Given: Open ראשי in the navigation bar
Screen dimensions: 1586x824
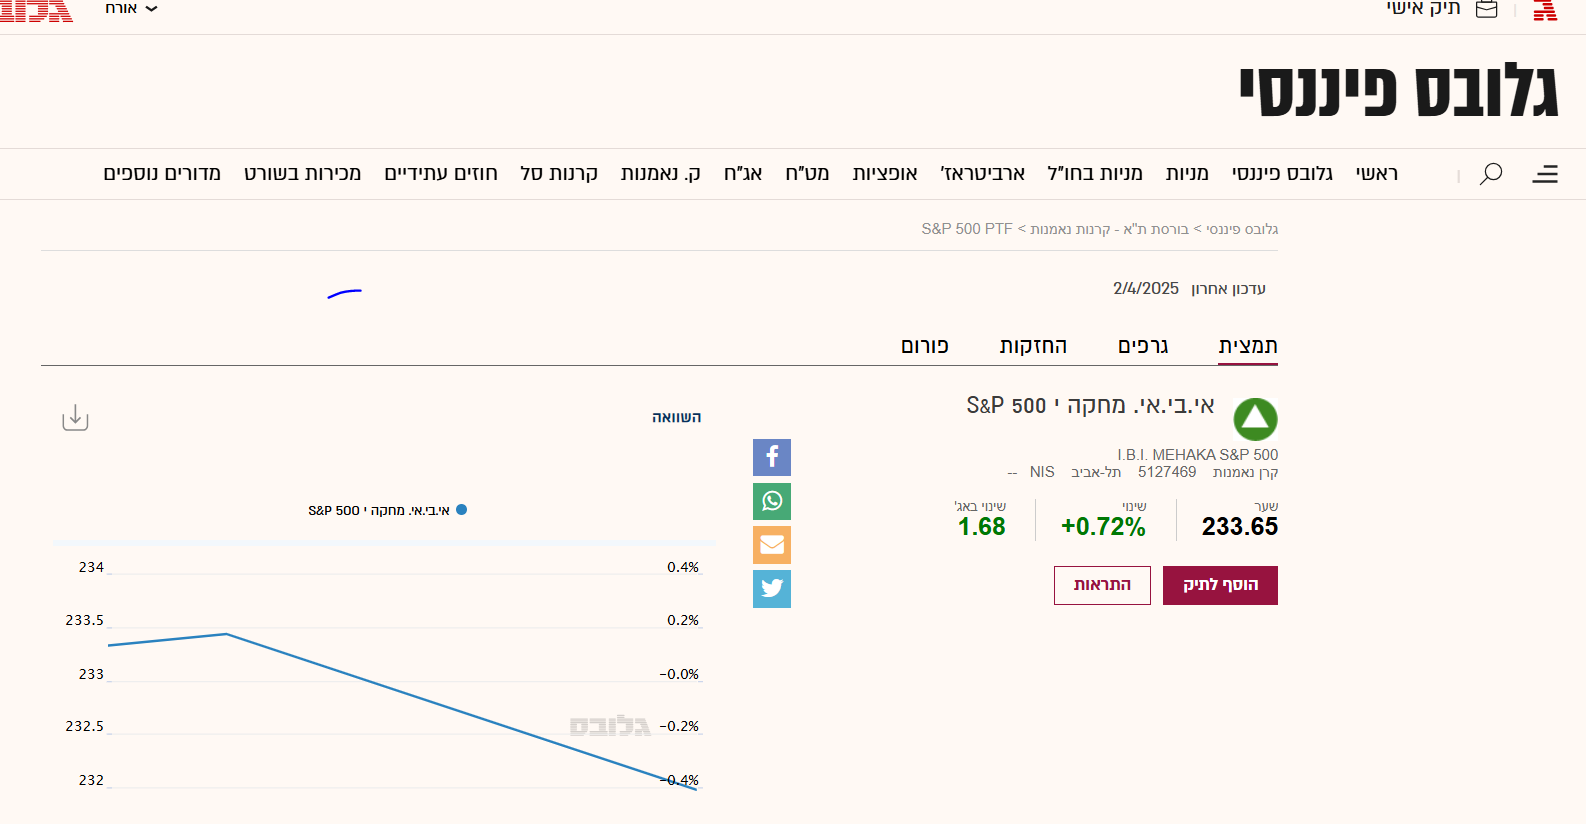Looking at the screenshot, I should pyautogui.click(x=1377, y=174).
